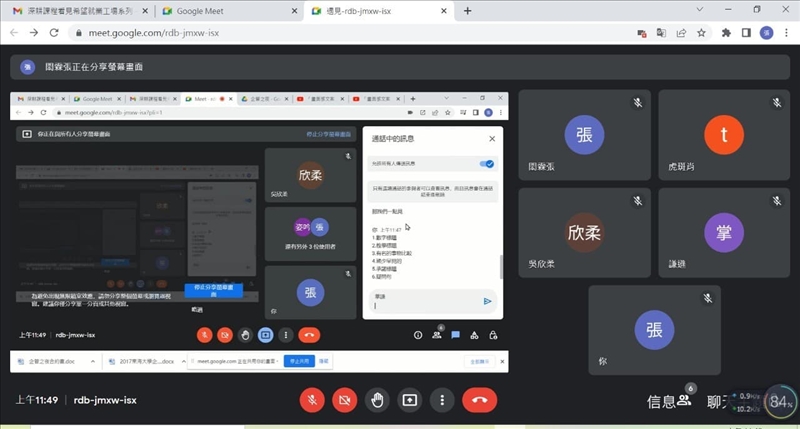Open more options in the bottom call bar

coord(442,400)
